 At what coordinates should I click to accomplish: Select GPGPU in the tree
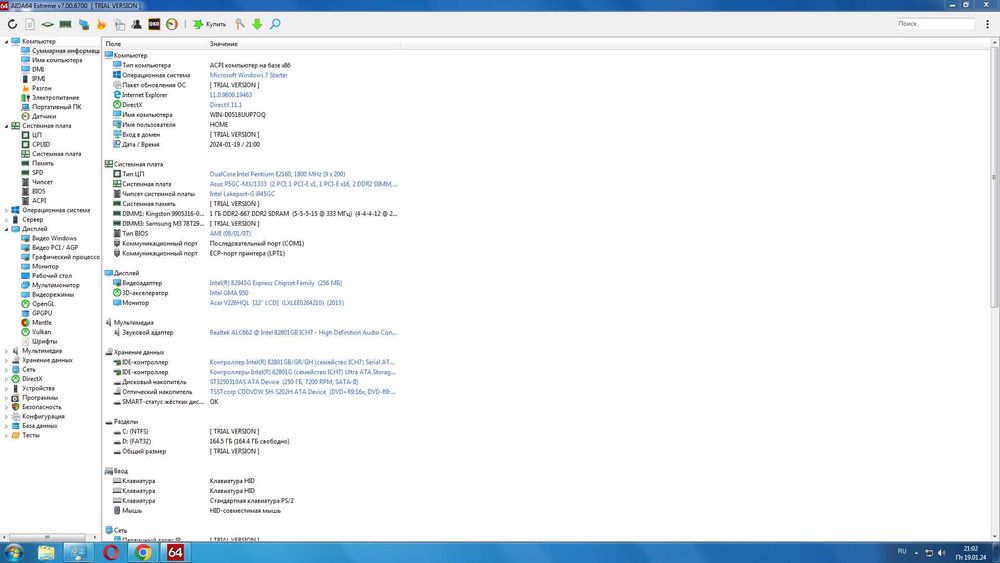pyautogui.click(x=42, y=314)
